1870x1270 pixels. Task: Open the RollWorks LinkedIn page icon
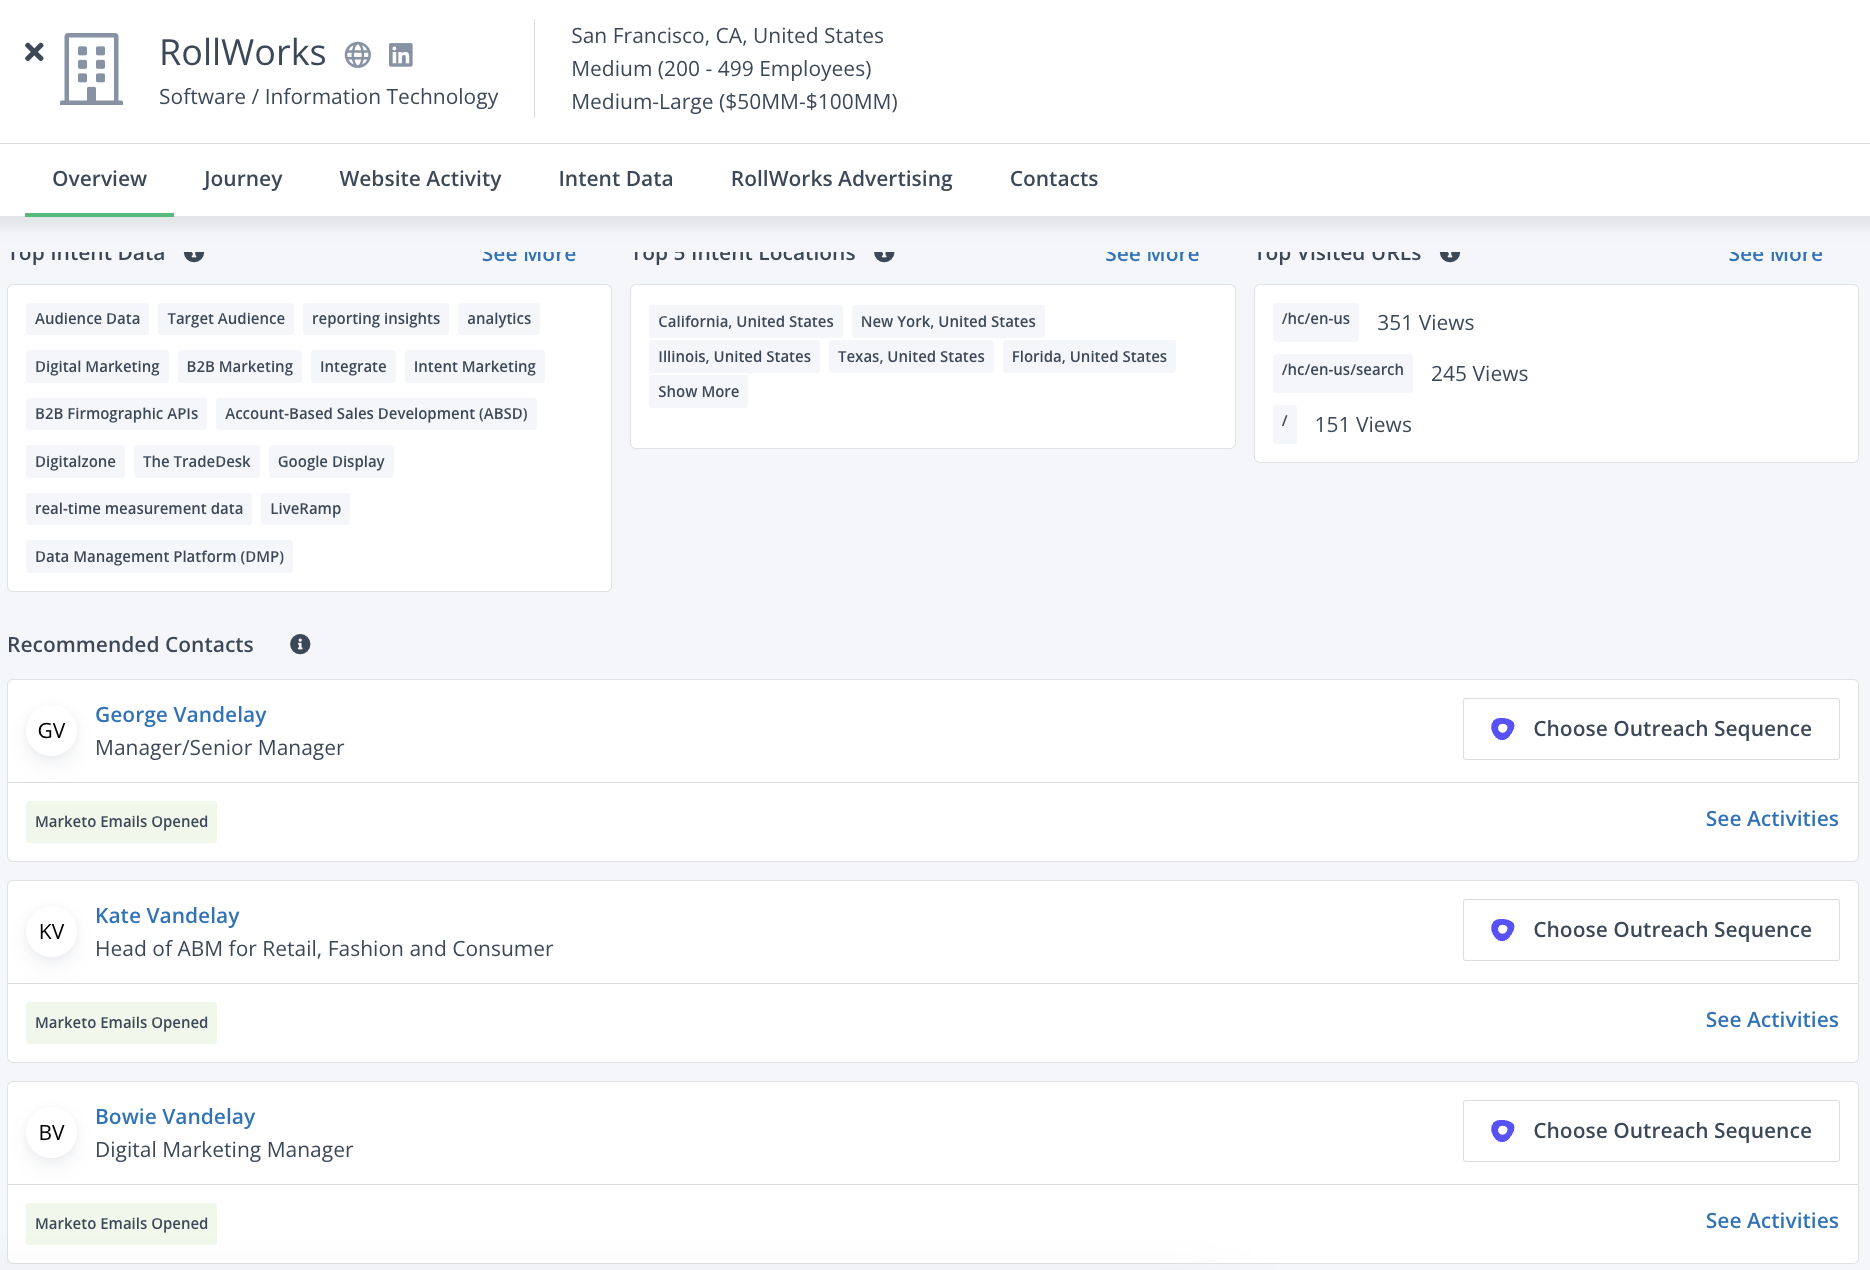coord(401,55)
